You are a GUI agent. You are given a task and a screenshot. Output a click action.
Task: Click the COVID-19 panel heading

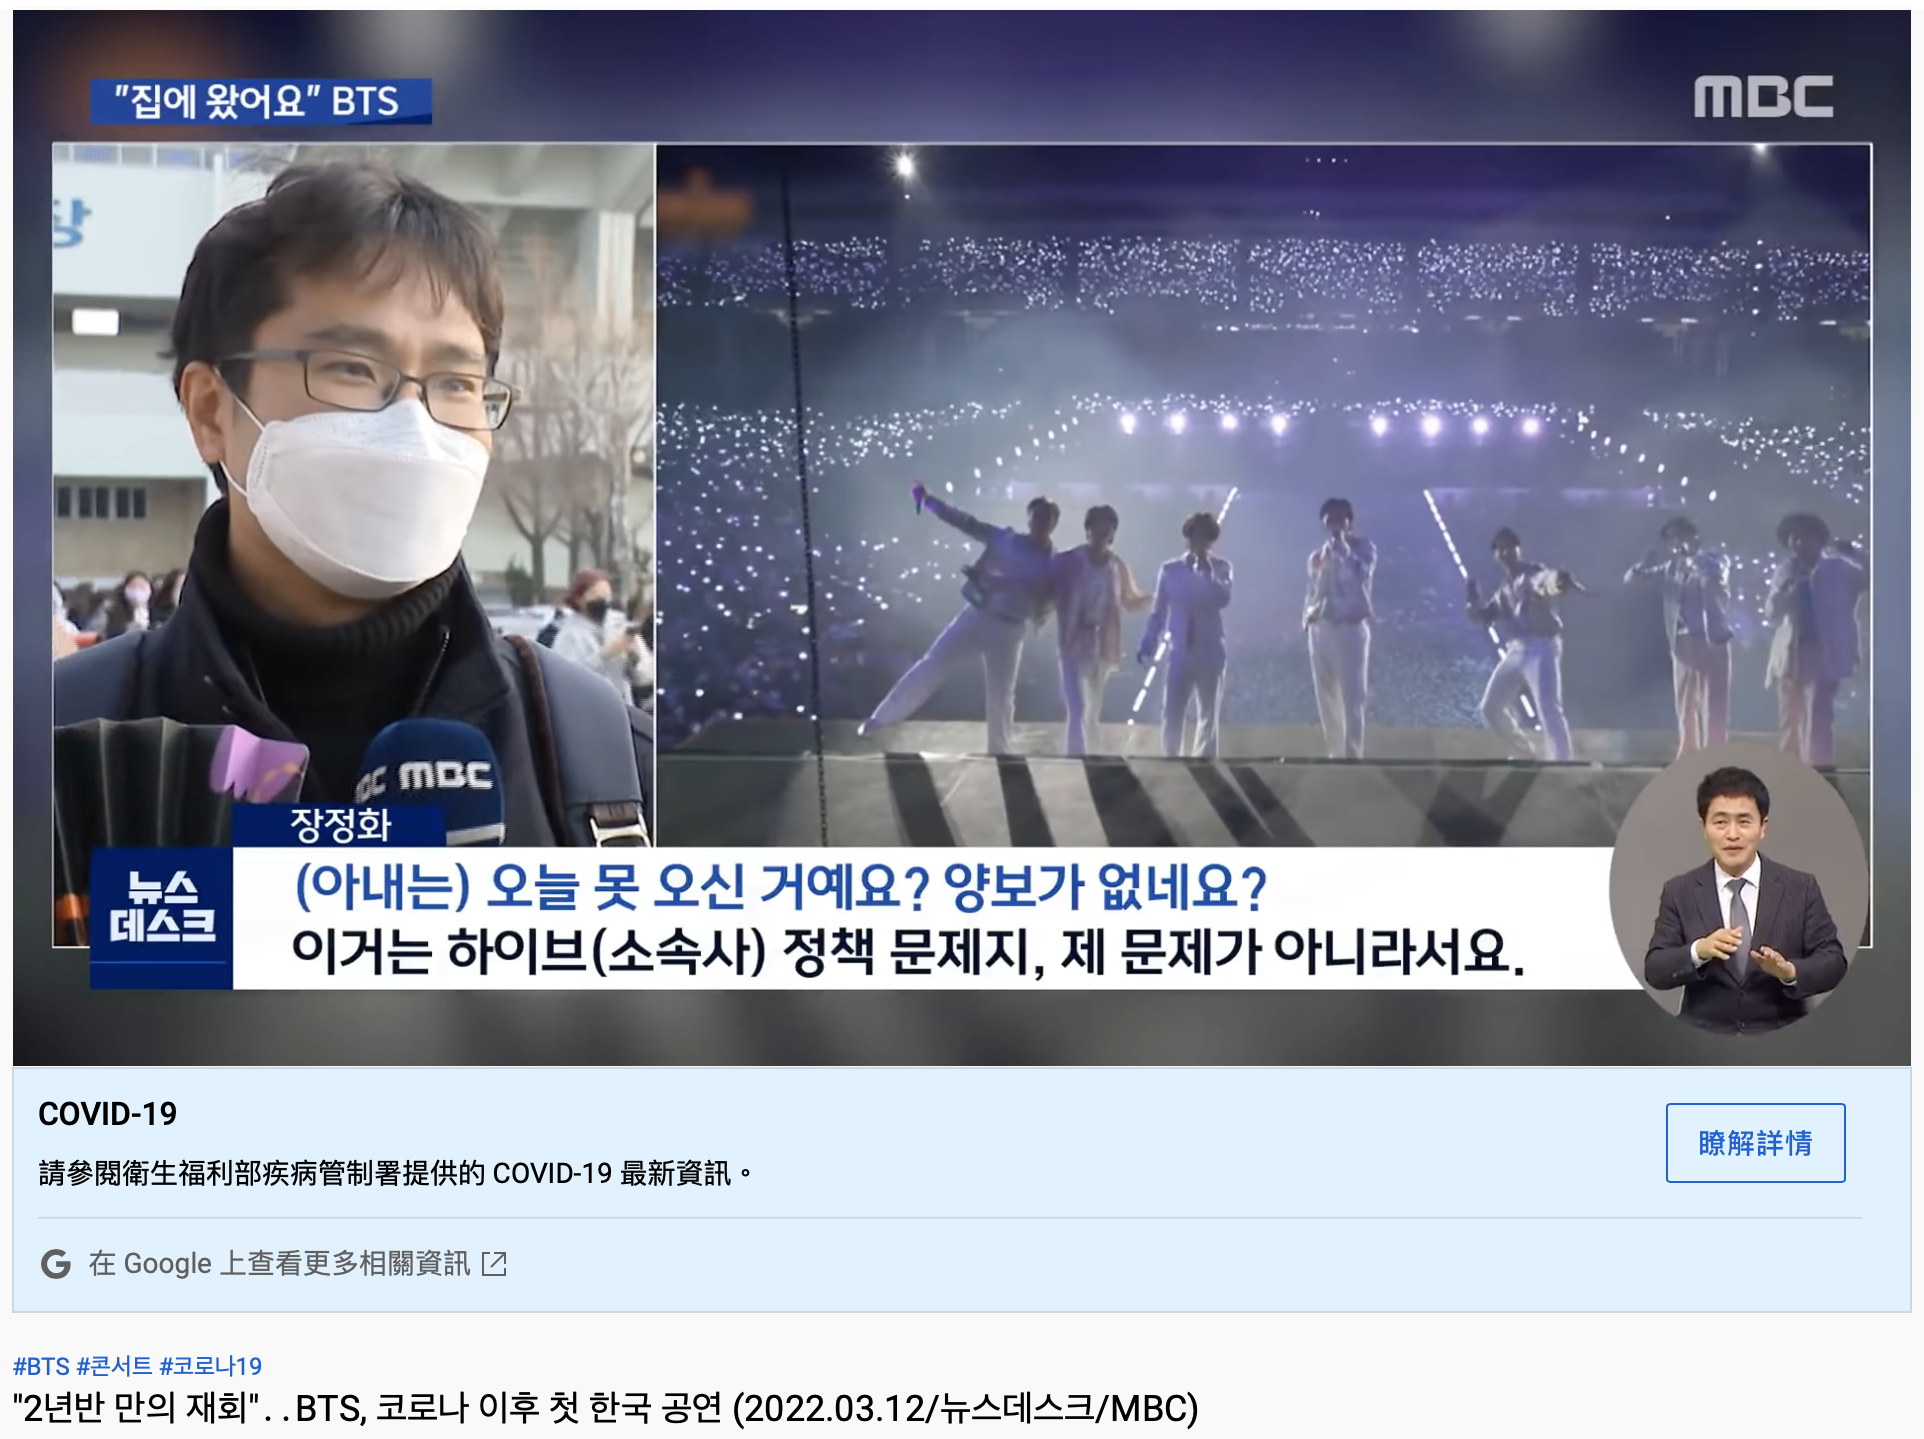click(108, 1114)
